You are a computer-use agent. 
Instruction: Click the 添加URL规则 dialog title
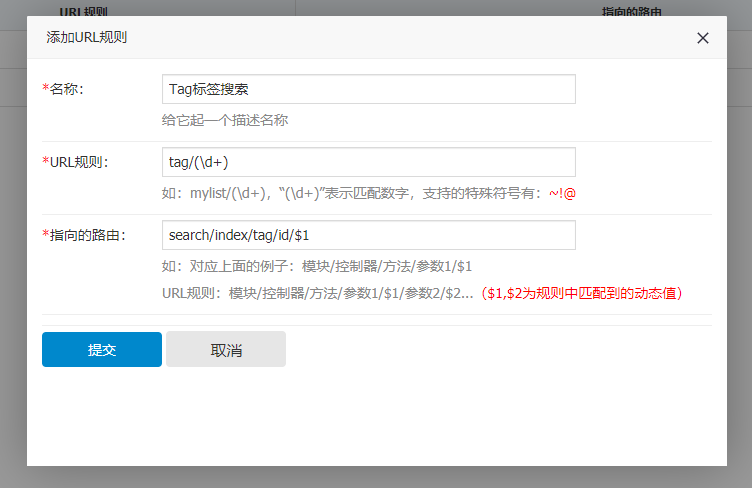pos(86,38)
